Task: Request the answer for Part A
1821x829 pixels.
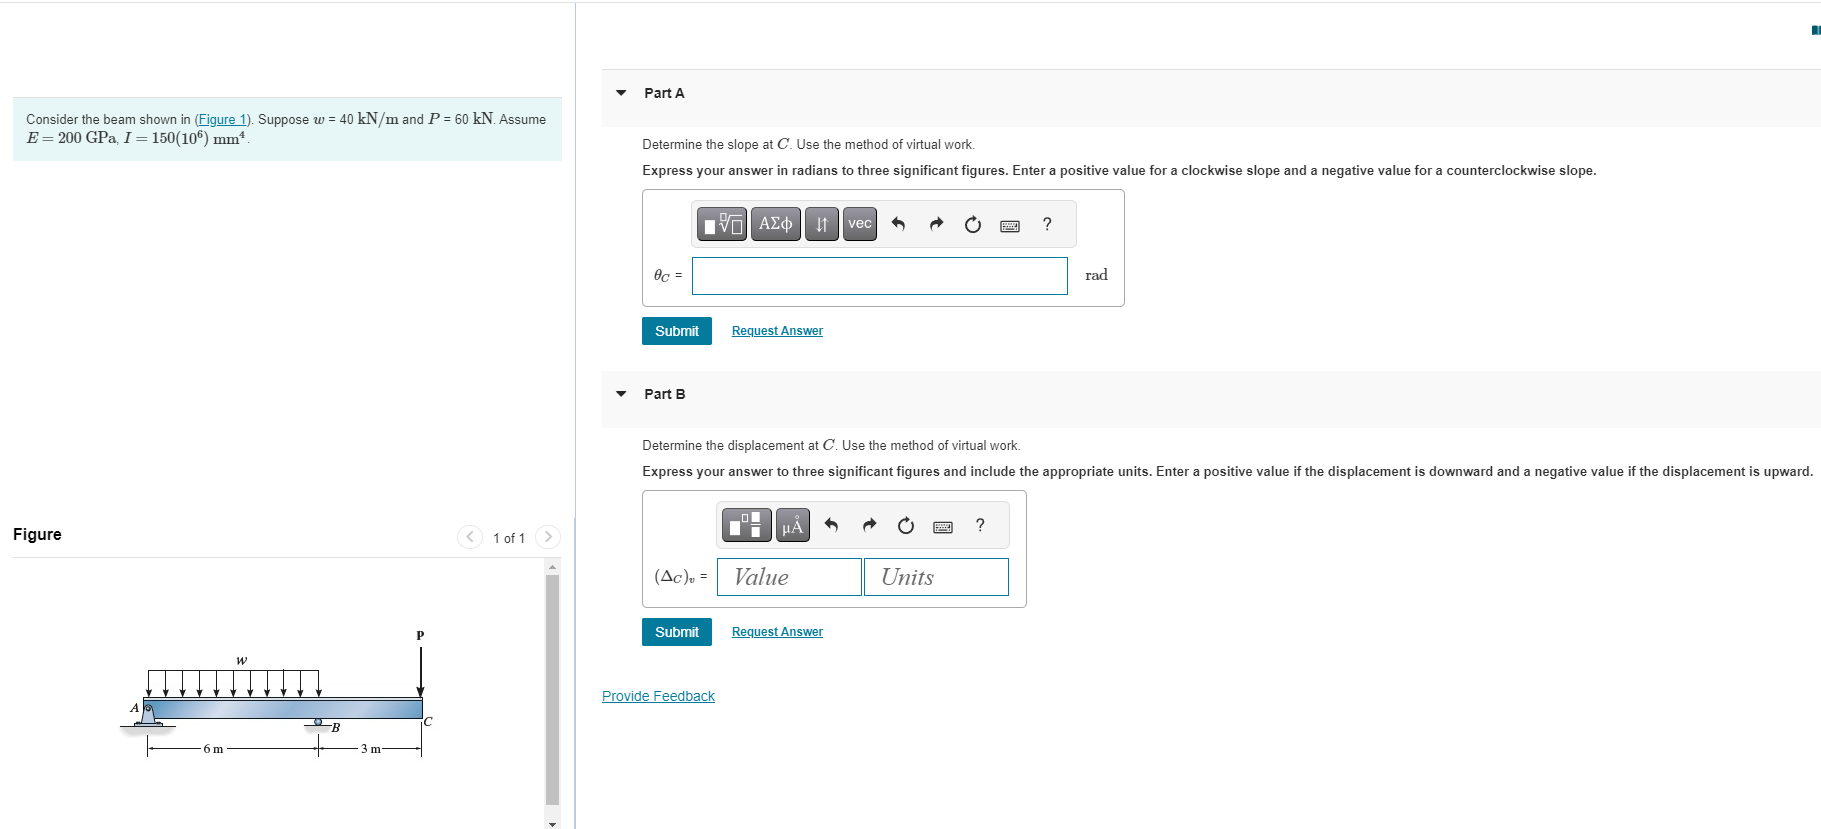Action: tap(777, 331)
